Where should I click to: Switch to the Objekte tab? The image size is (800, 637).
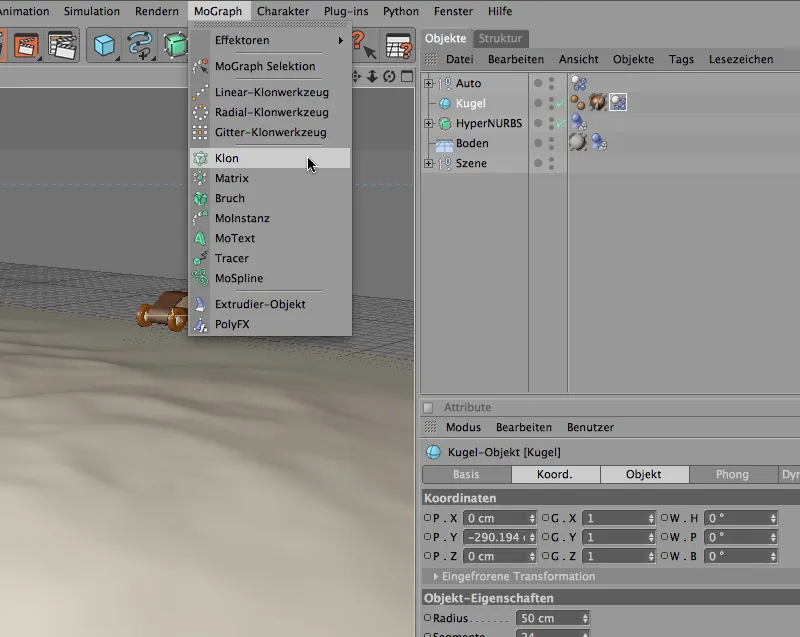445,38
